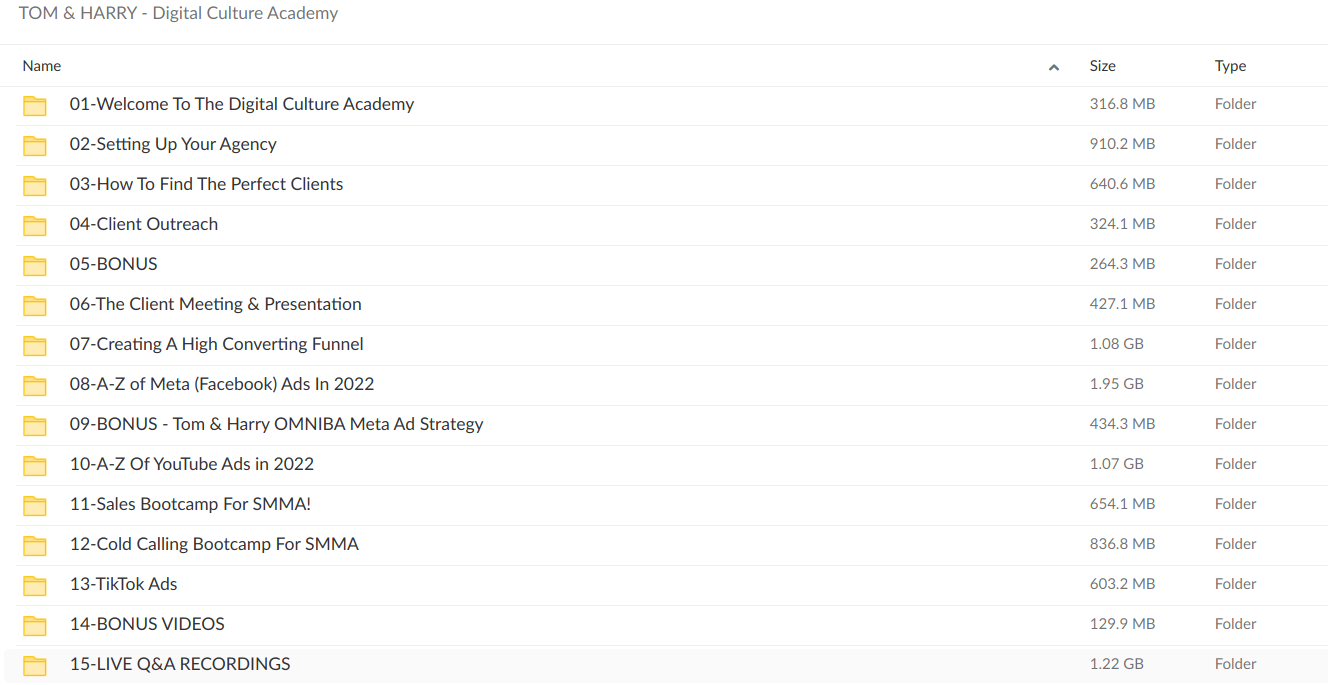1328x685 pixels.
Task: Toggle sort order using the Name column arrow
Action: [x=1053, y=67]
